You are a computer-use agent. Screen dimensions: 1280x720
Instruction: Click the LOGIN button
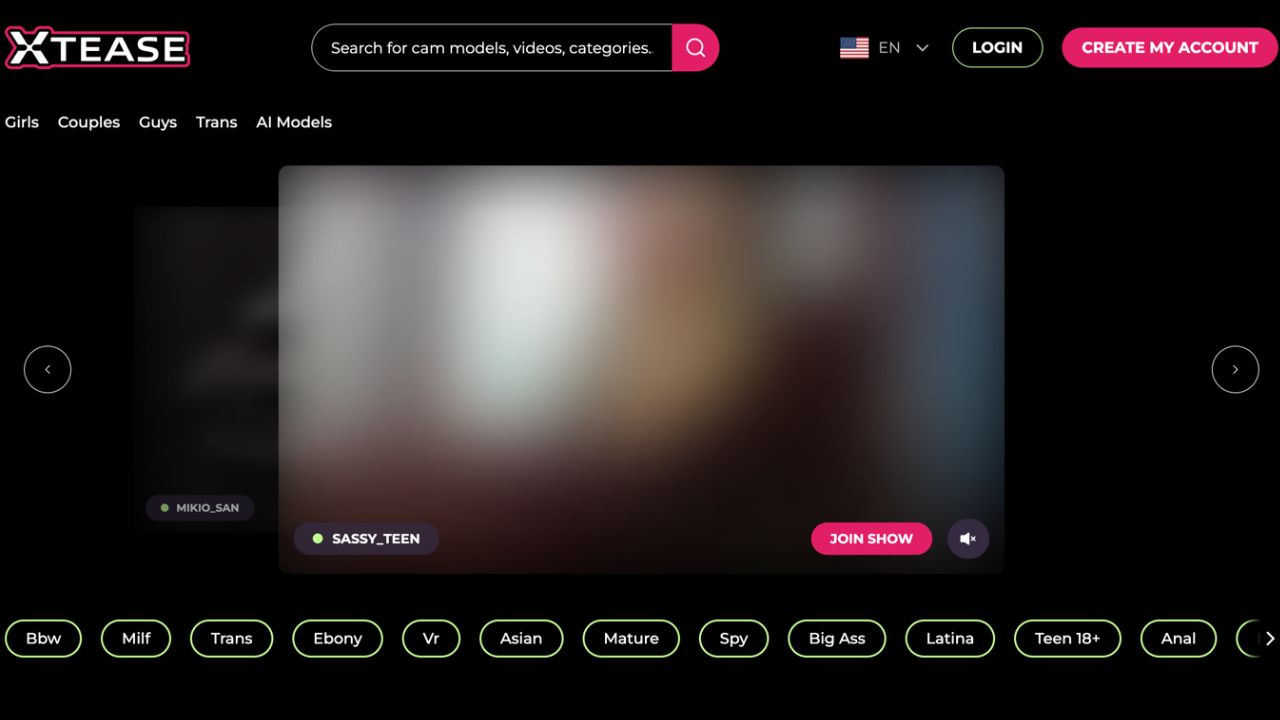pos(997,47)
